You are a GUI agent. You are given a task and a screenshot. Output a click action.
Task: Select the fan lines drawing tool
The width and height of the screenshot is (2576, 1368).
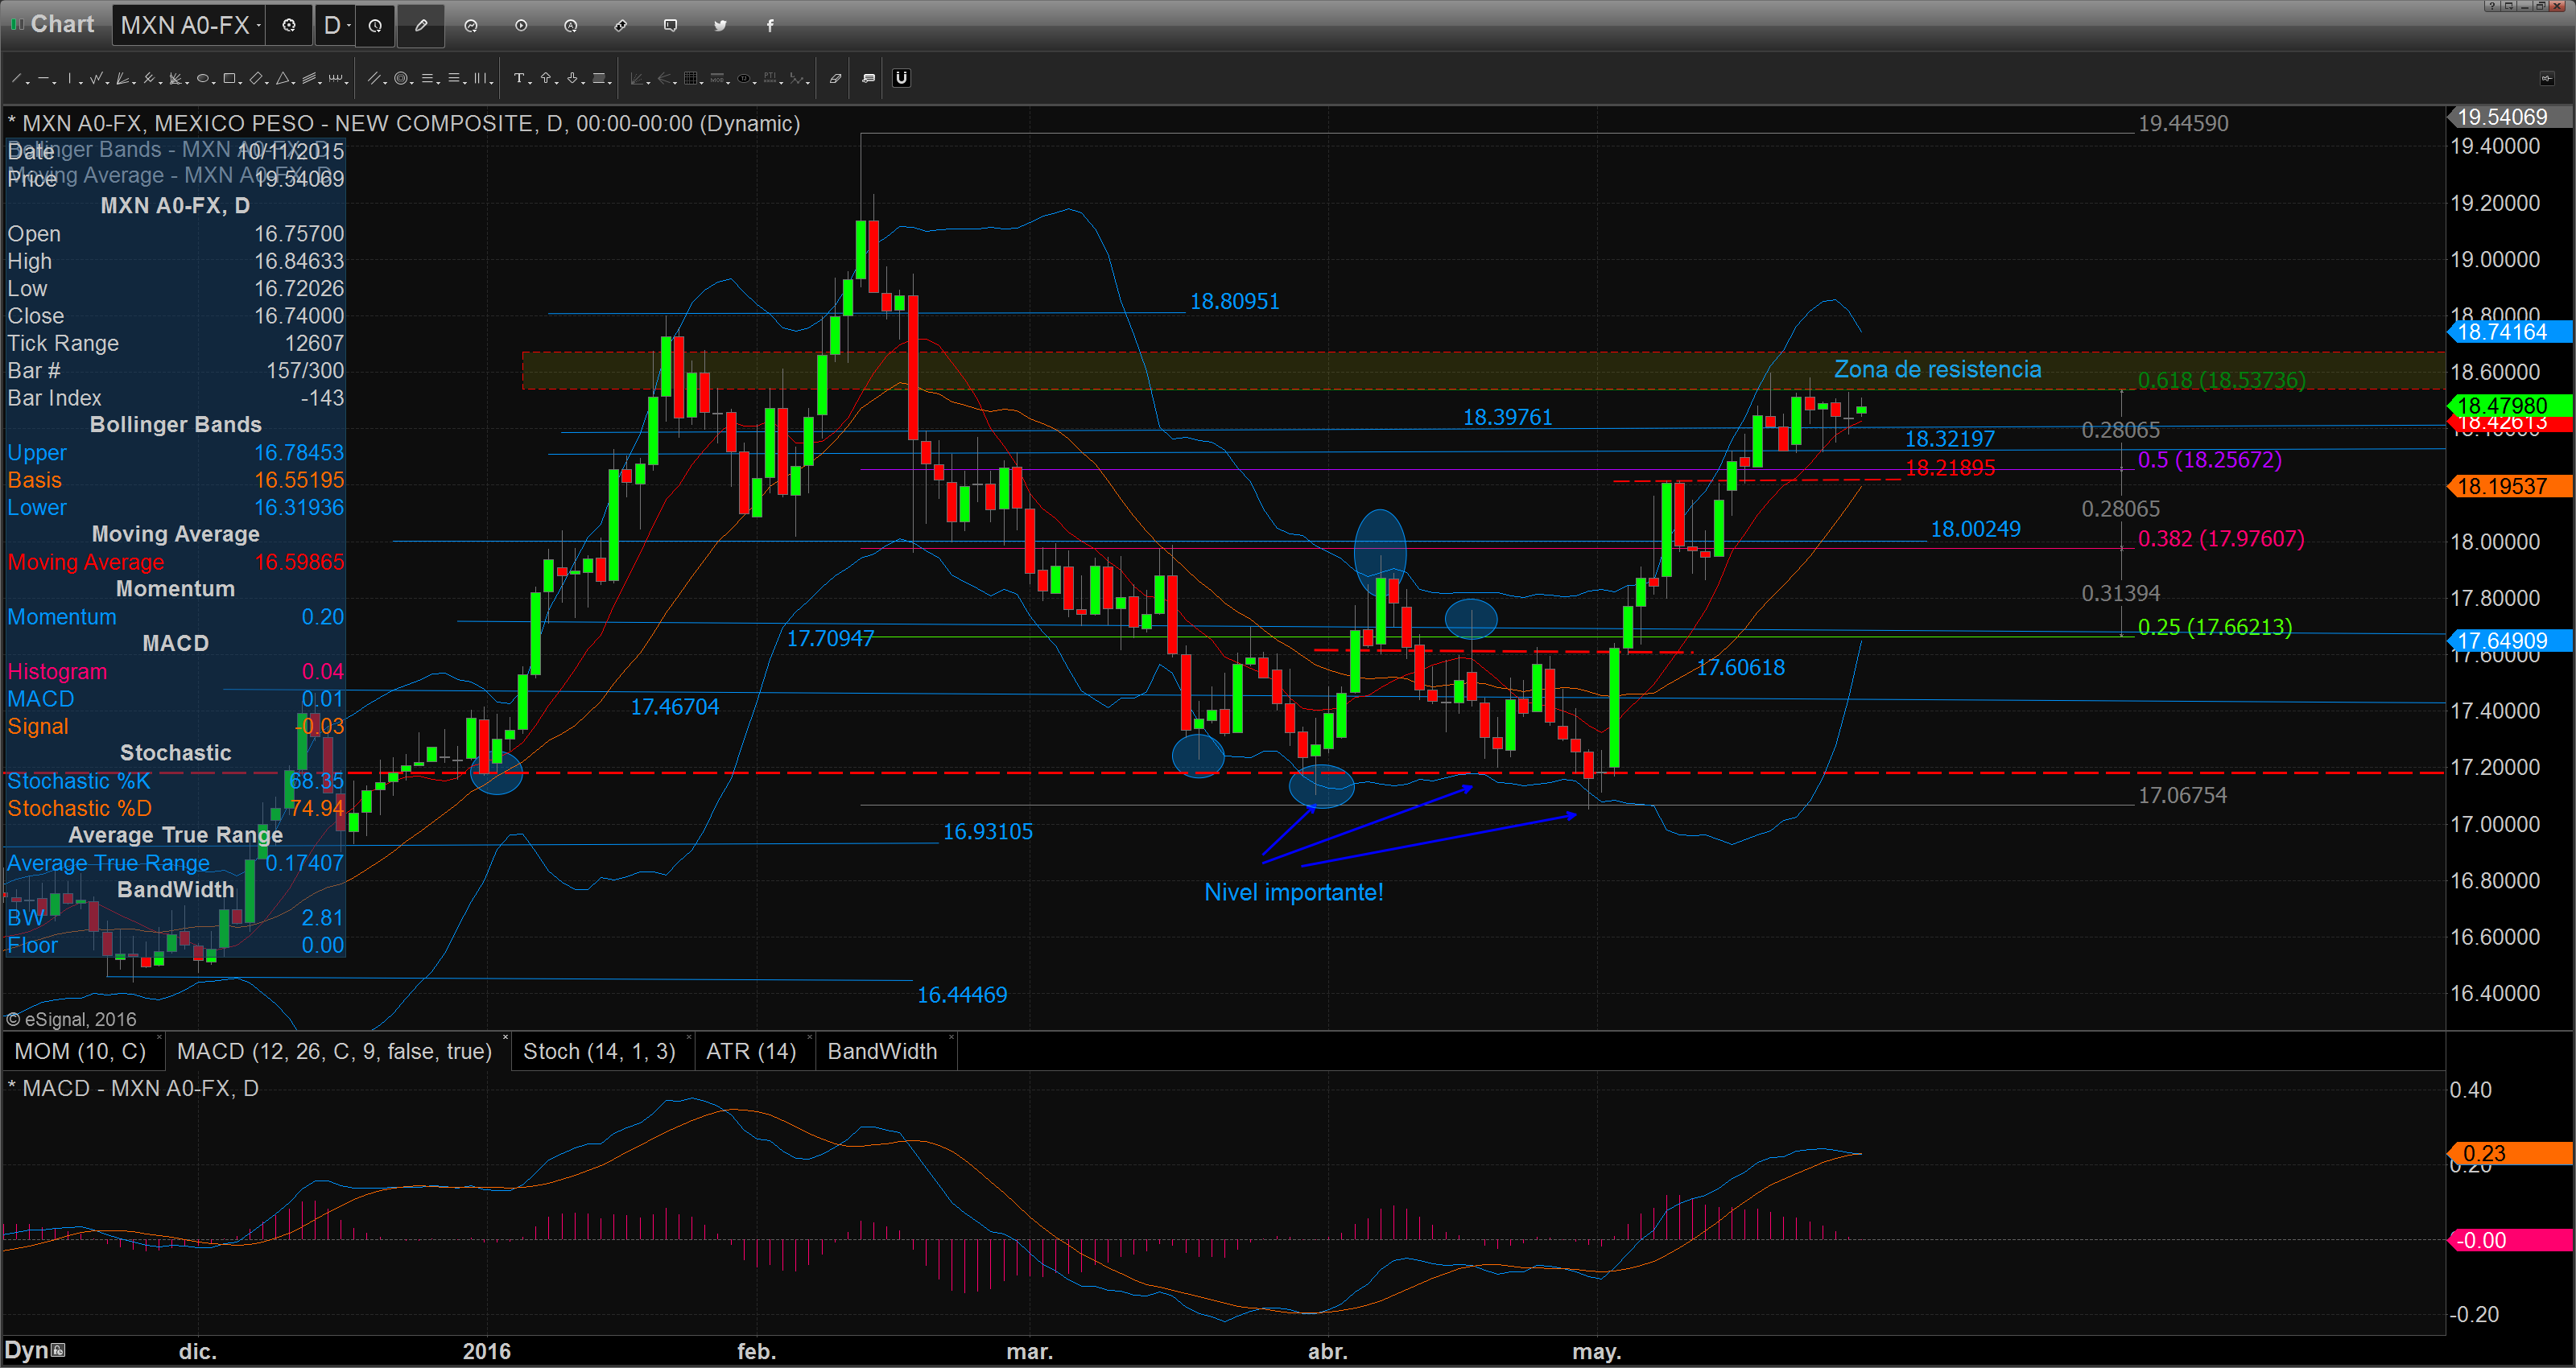122,78
